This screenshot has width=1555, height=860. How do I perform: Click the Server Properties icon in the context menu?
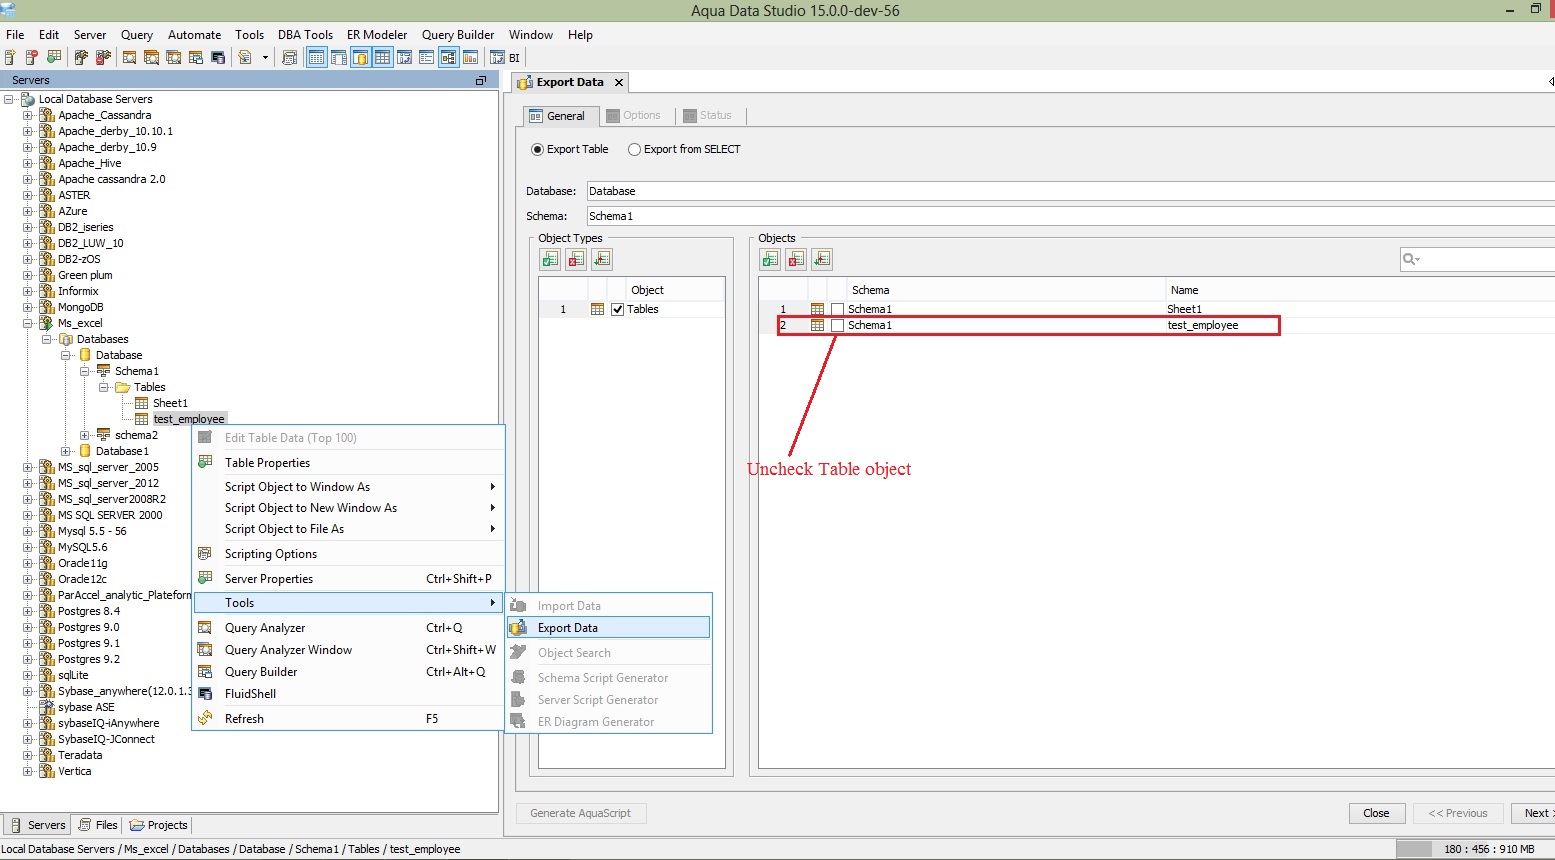205,578
